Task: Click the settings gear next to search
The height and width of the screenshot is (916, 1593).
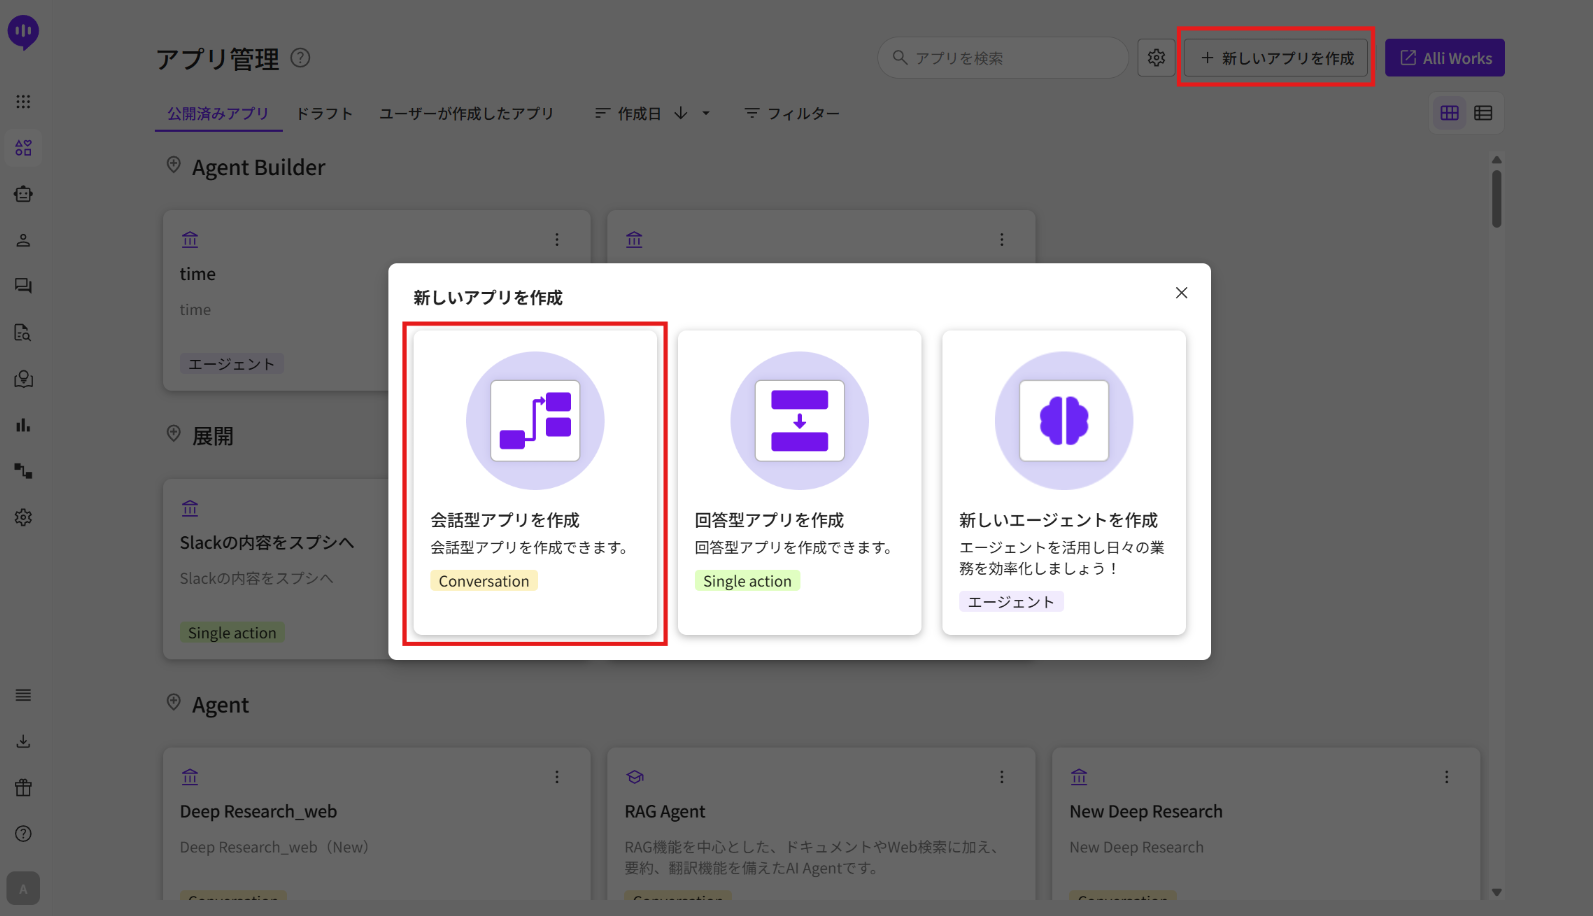Action: [1156, 58]
